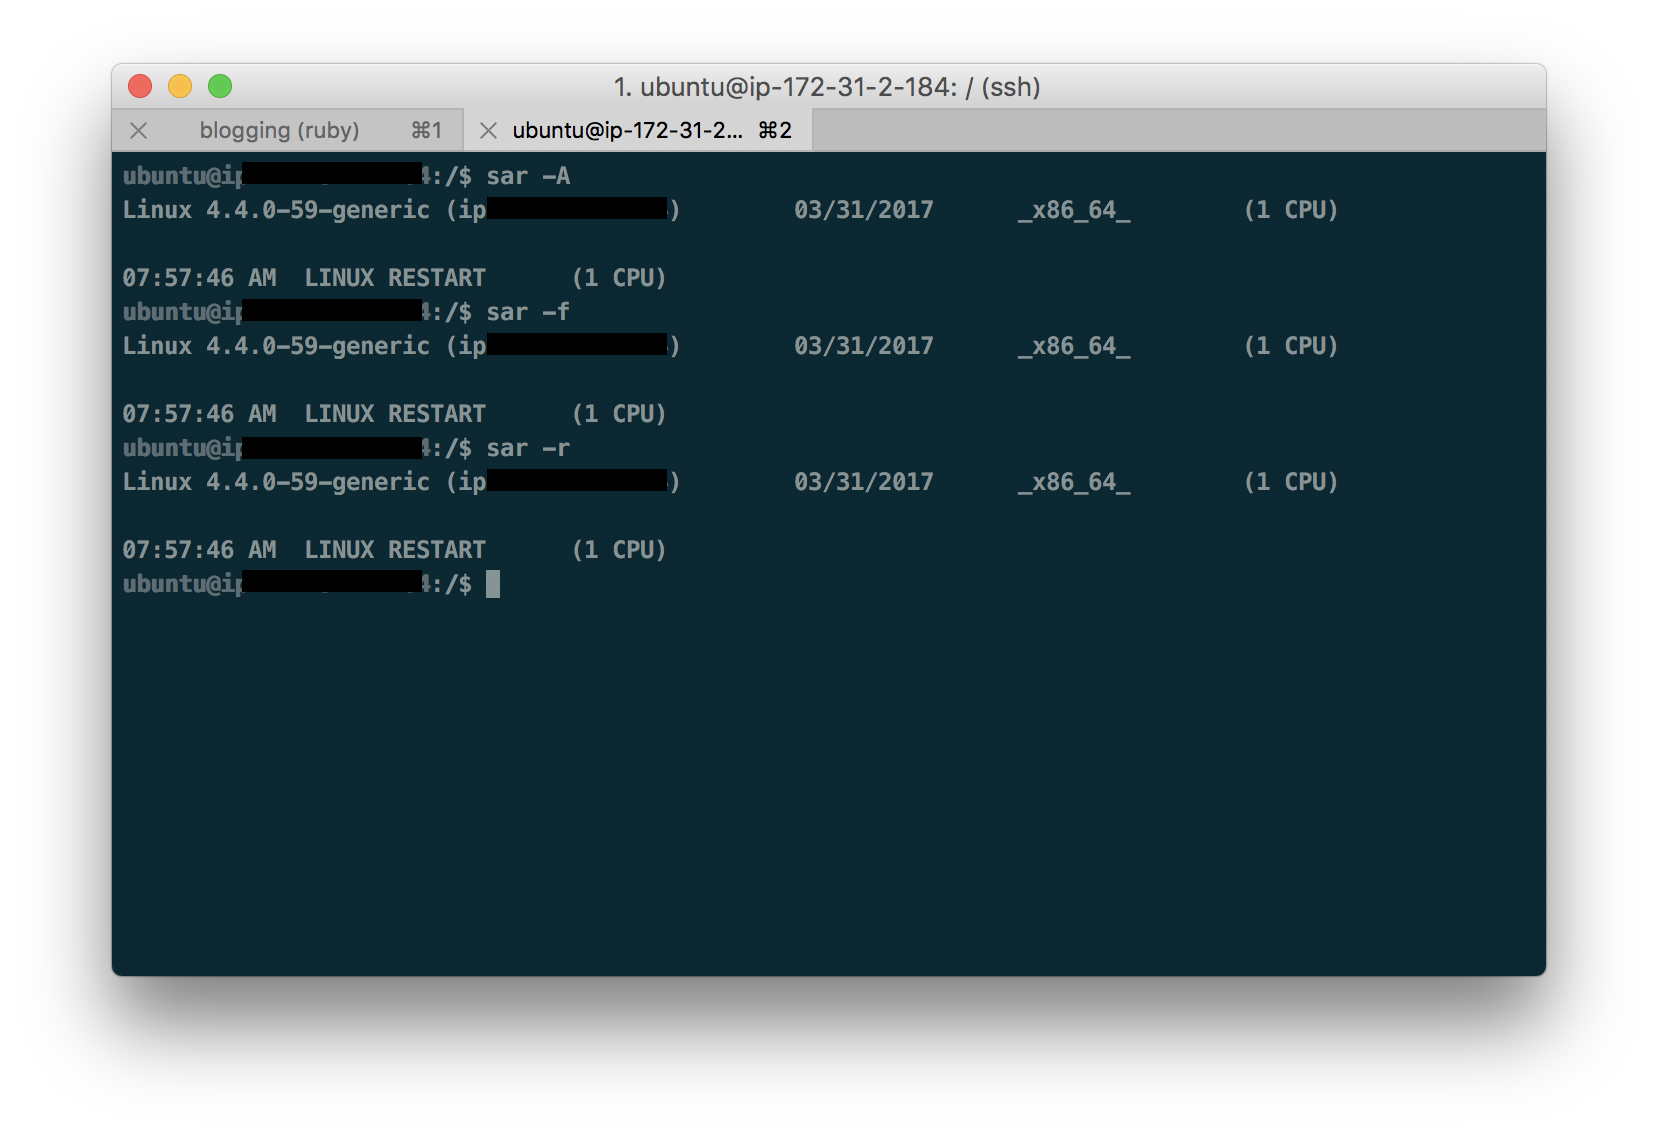Close the blogging (ruby) tab
The height and width of the screenshot is (1136, 1658).
tap(139, 131)
